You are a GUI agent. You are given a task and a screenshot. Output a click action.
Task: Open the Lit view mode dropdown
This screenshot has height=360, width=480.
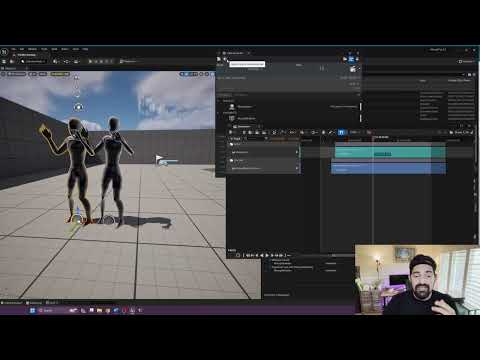pyautogui.click(x=33, y=74)
